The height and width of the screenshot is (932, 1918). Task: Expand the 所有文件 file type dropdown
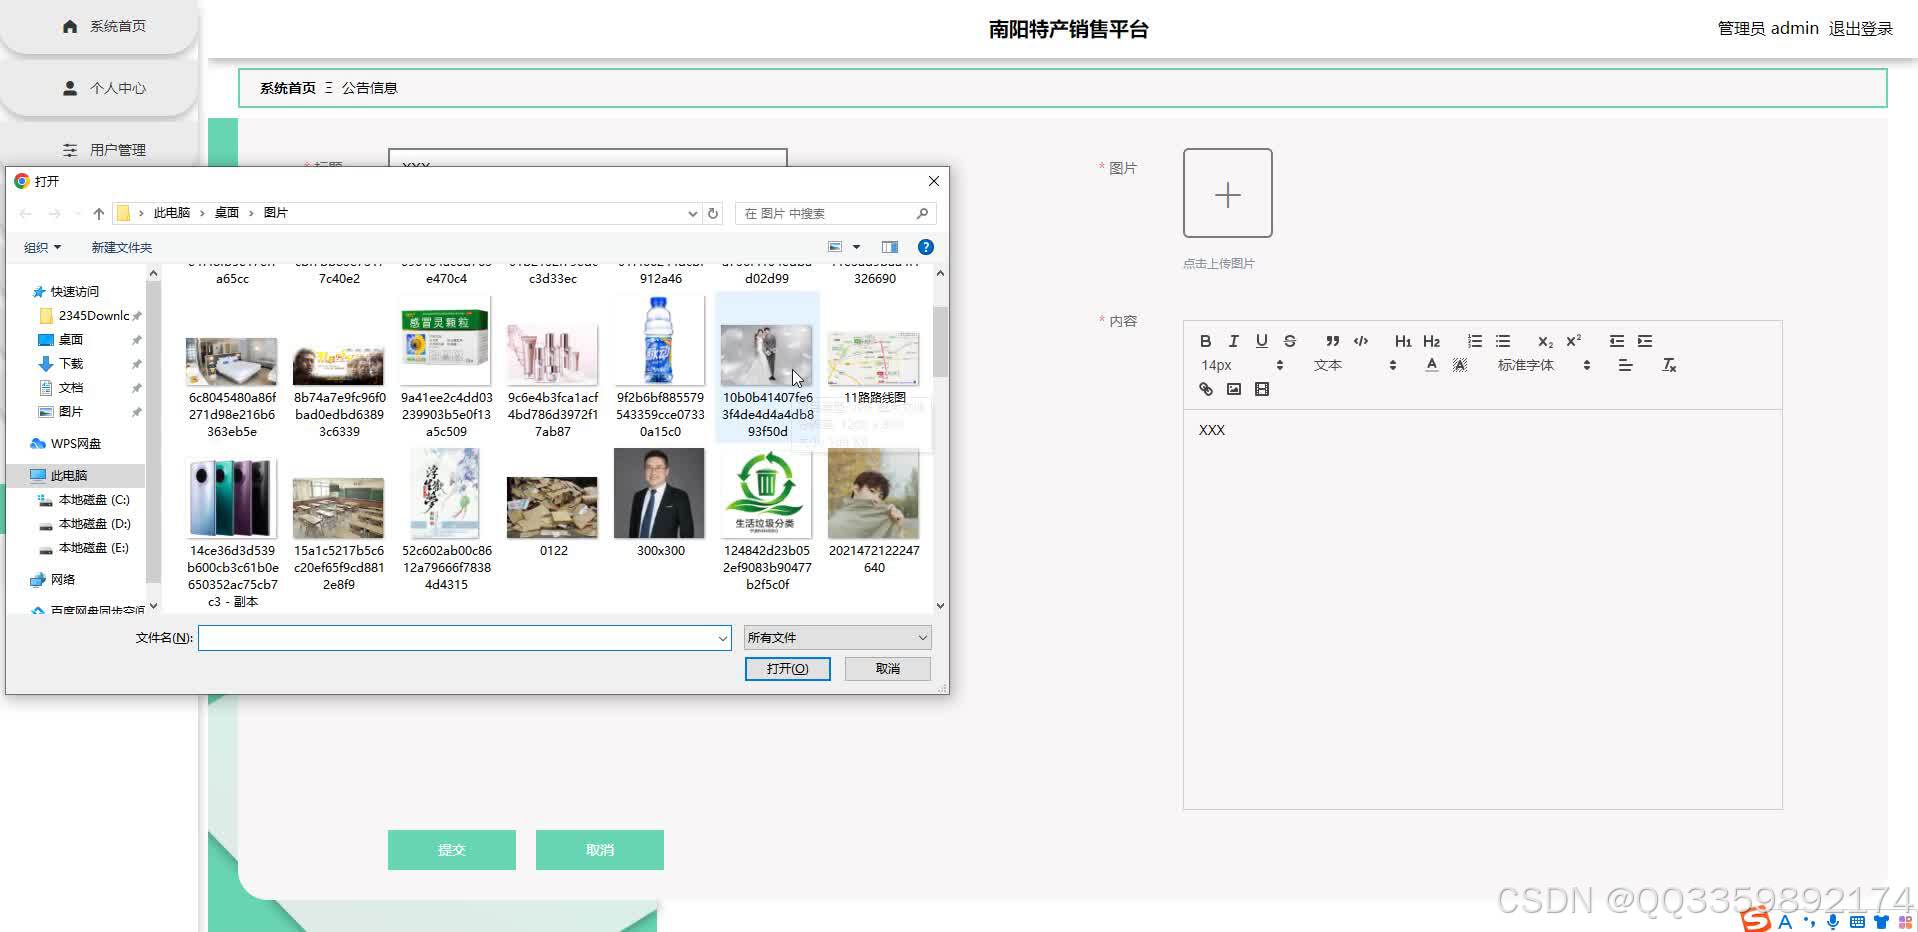click(x=838, y=638)
